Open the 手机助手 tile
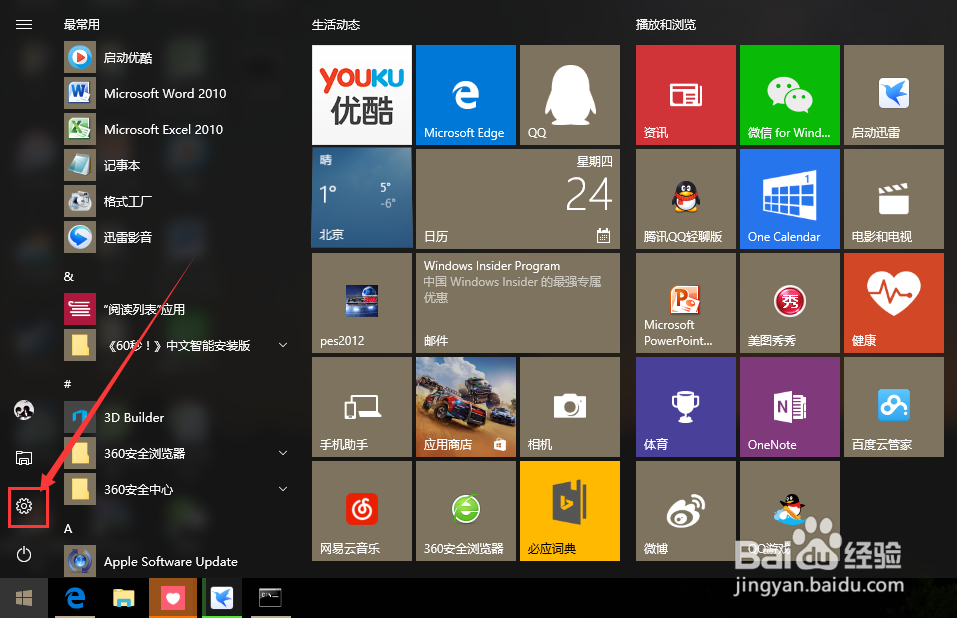957x618 pixels. (x=362, y=407)
